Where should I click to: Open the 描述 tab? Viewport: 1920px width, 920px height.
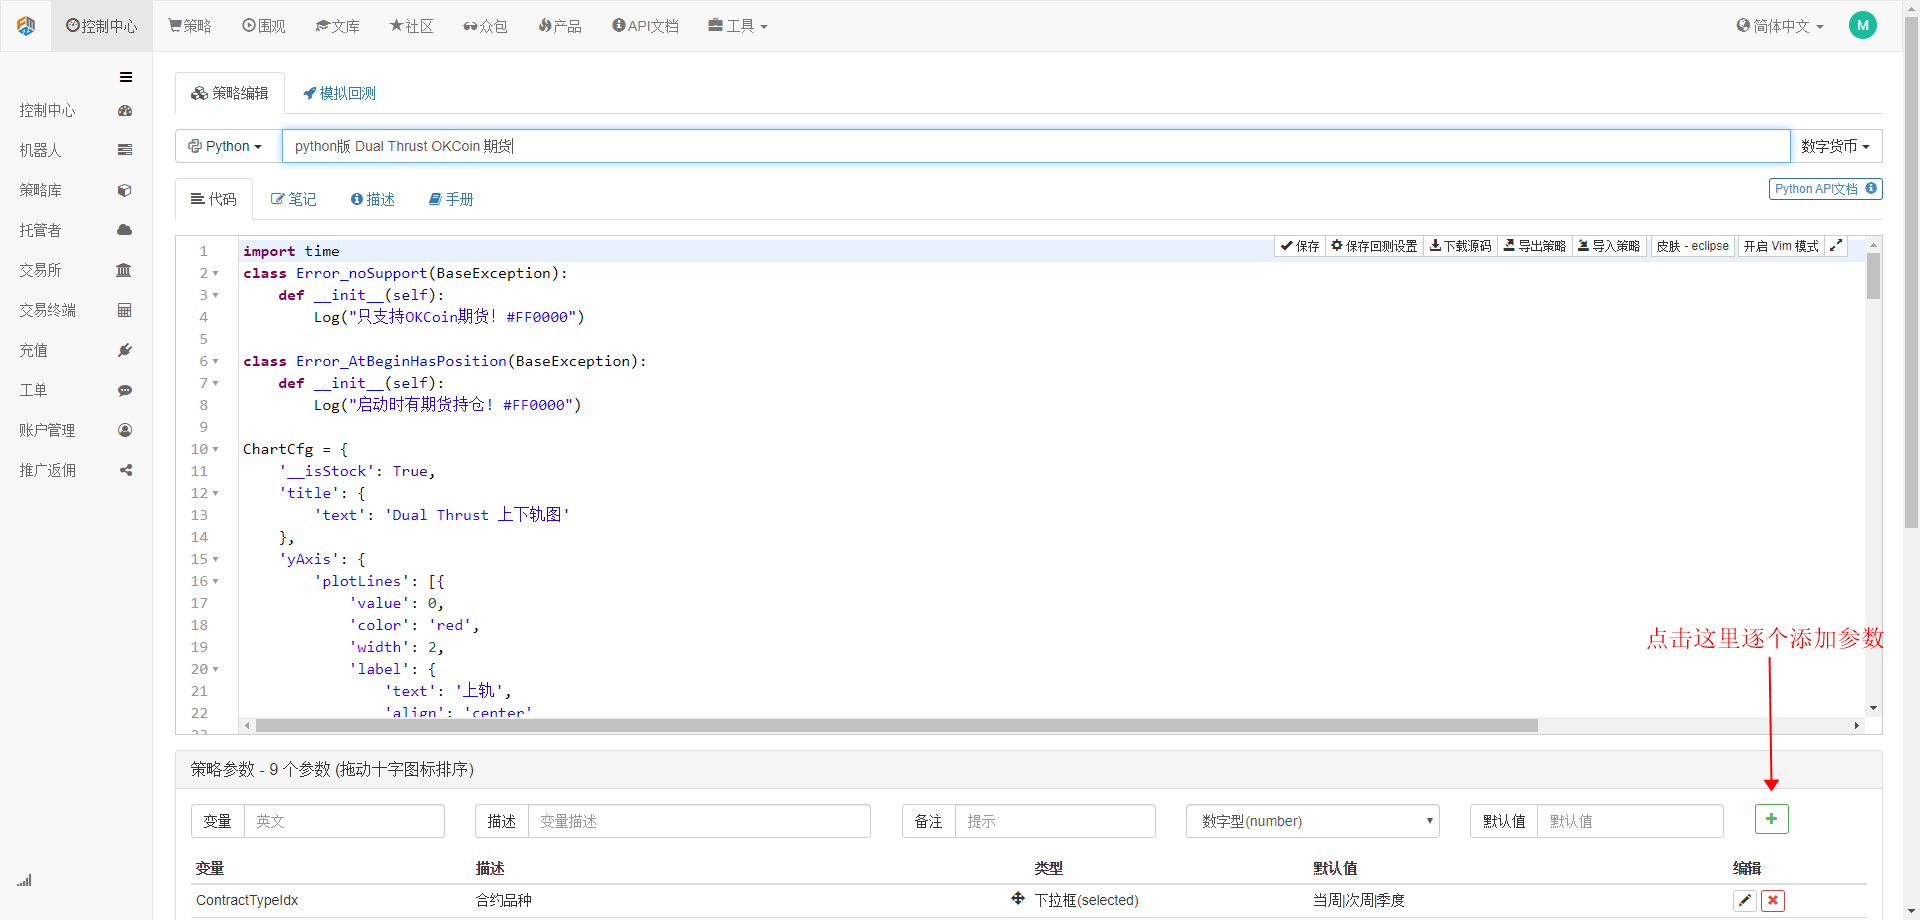(x=373, y=199)
